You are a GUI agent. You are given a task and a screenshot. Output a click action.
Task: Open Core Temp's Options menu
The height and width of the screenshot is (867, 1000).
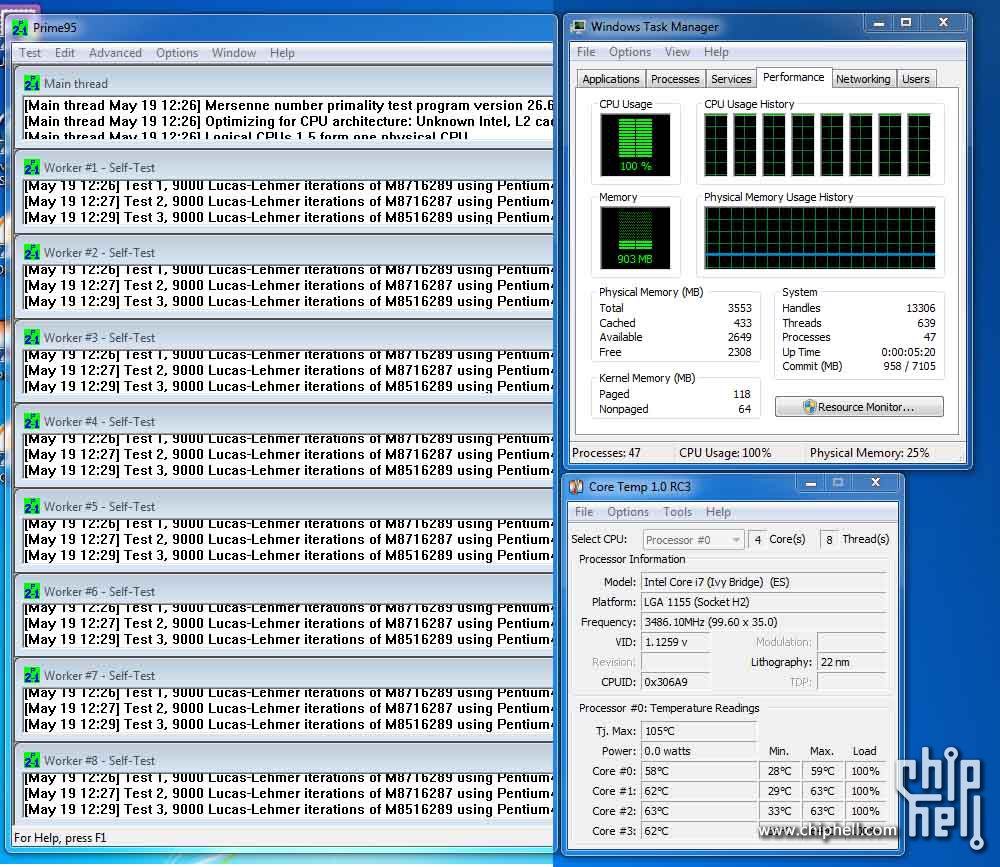point(628,512)
